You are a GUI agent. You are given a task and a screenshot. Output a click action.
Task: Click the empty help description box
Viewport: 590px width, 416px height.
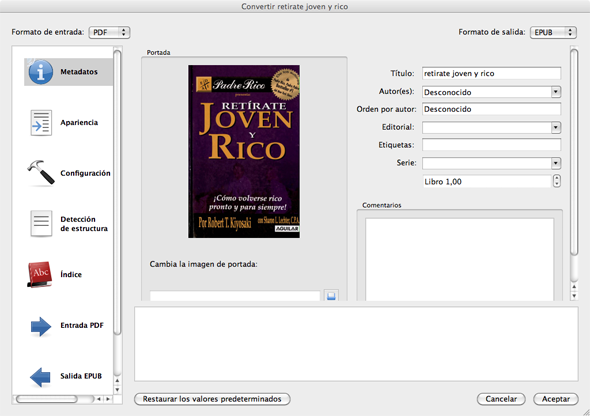click(x=356, y=344)
